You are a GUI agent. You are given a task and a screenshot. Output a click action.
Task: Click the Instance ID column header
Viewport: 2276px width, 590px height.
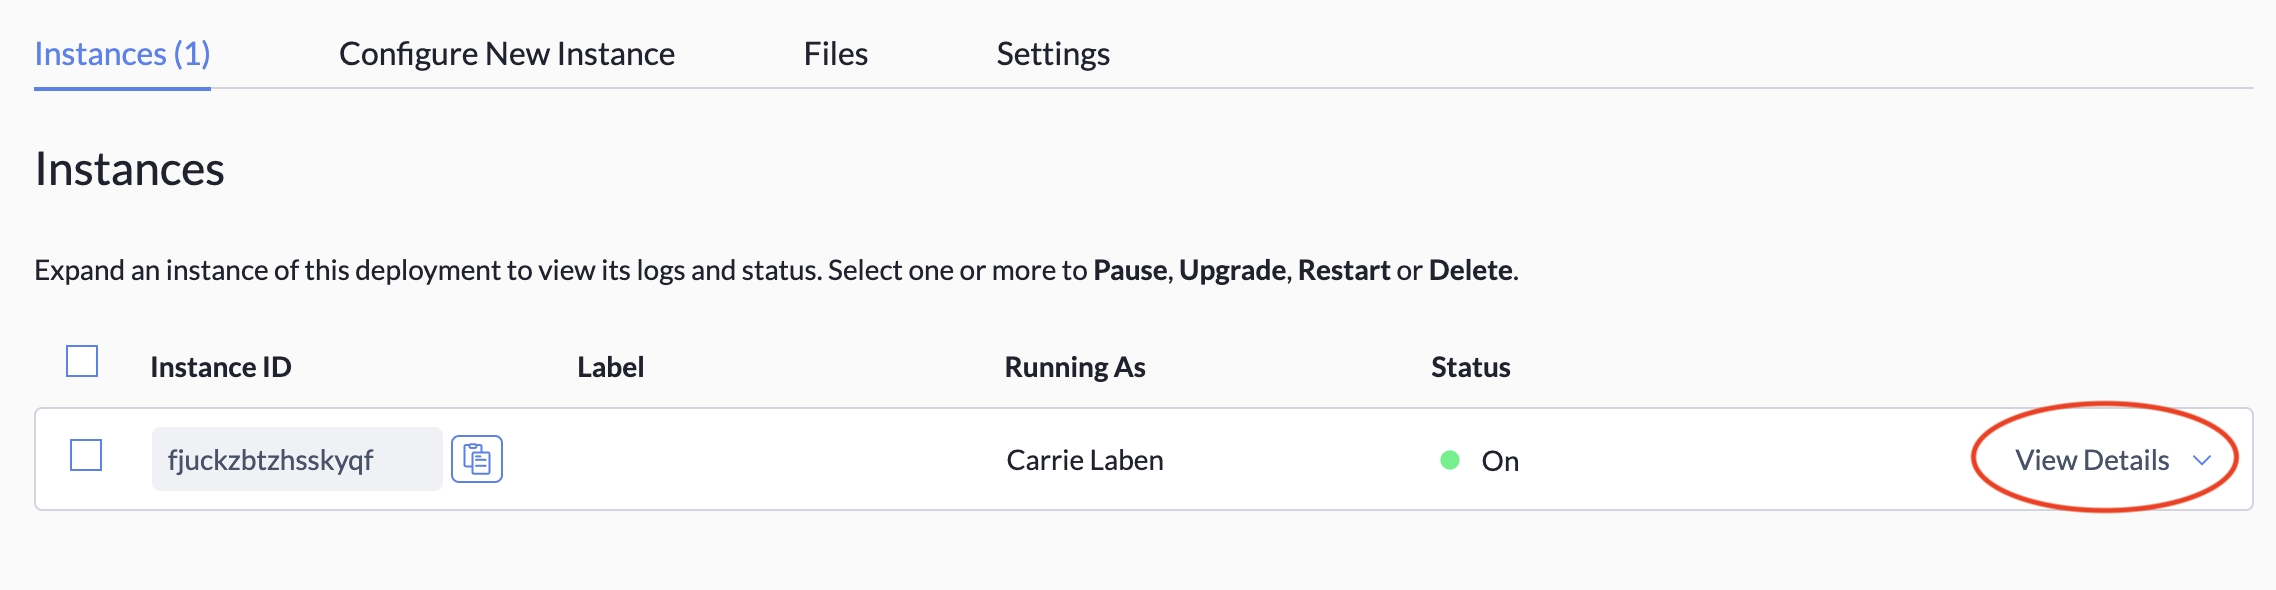(221, 367)
